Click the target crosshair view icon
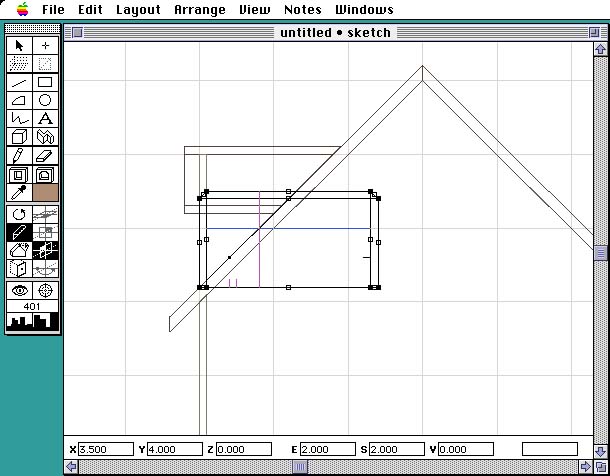 (45, 290)
